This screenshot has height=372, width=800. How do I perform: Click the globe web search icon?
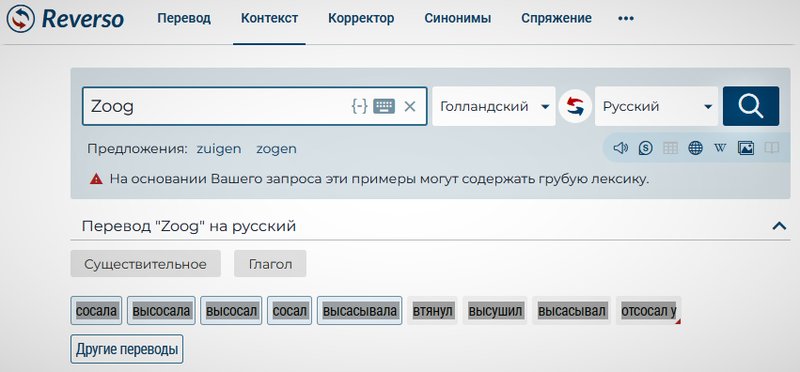pyautogui.click(x=695, y=148)
